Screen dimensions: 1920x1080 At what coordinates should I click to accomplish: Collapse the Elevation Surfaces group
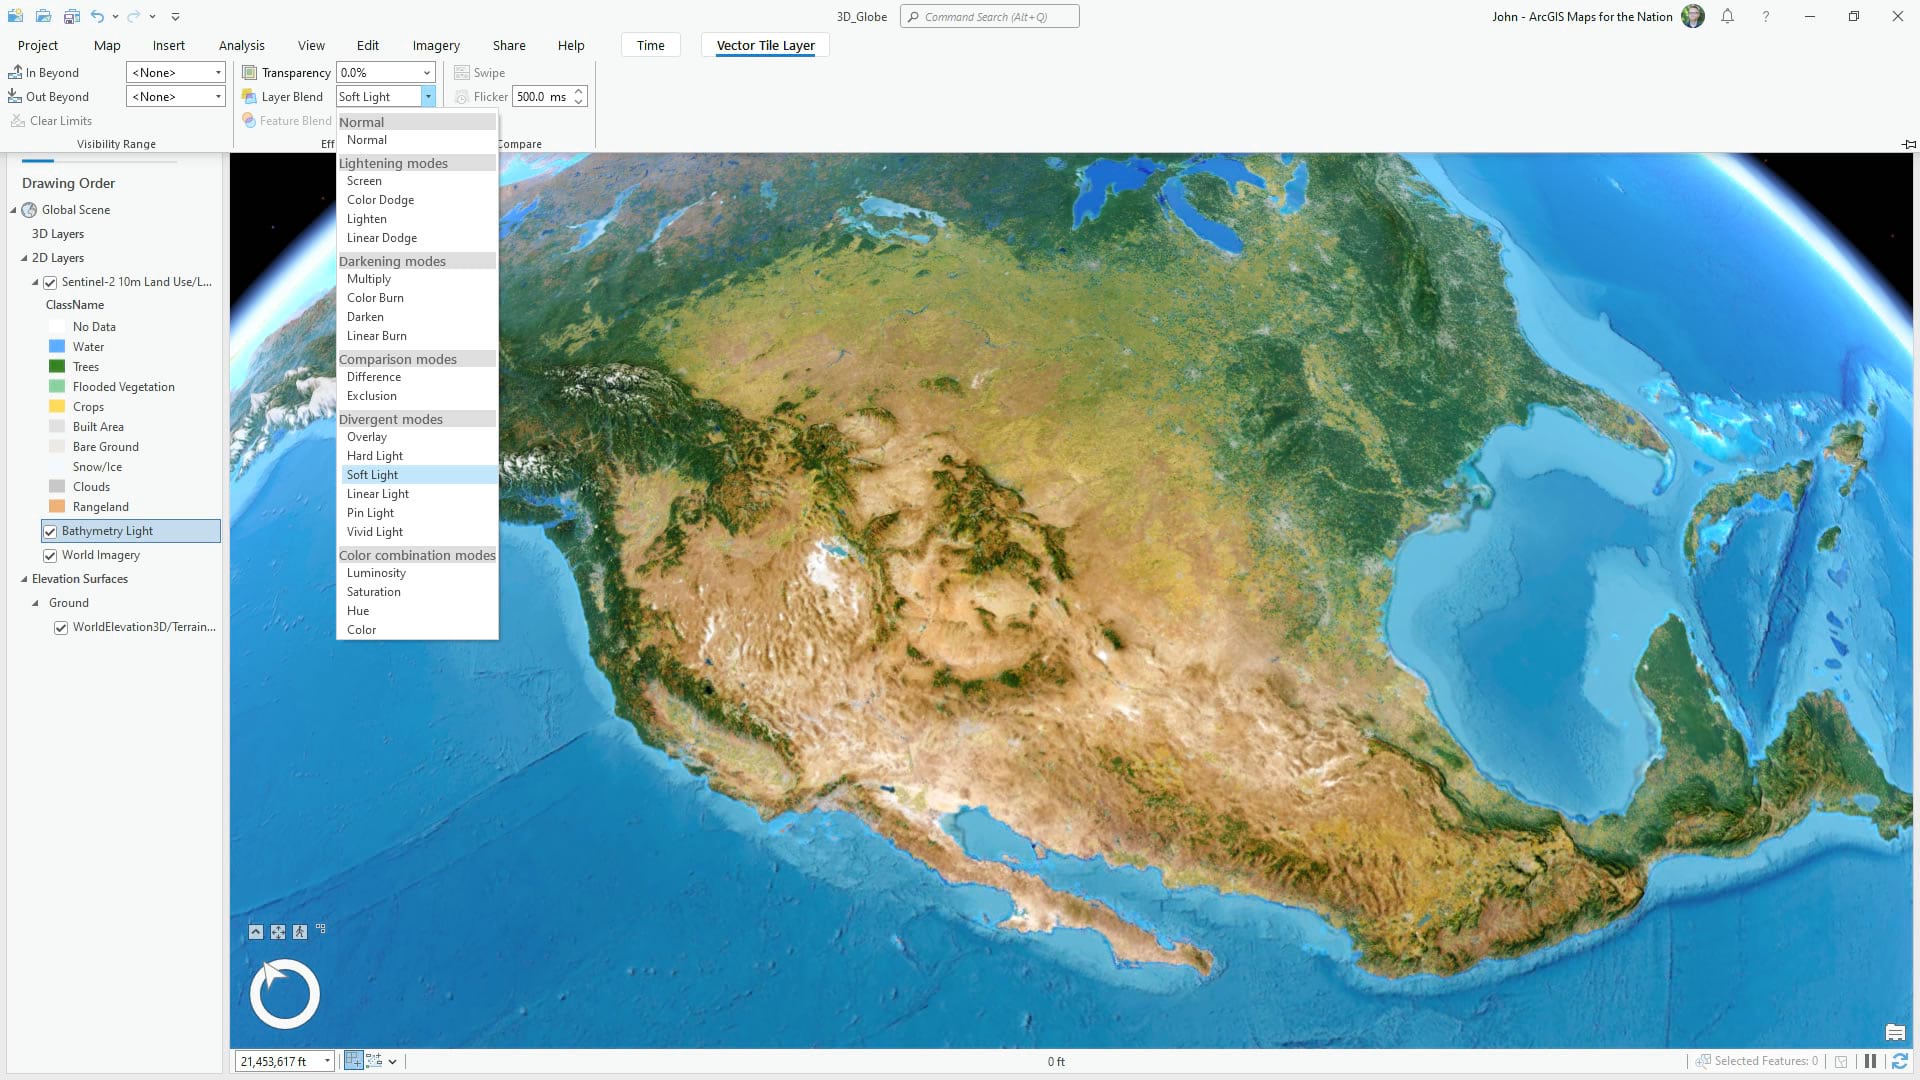coord(24,579)
